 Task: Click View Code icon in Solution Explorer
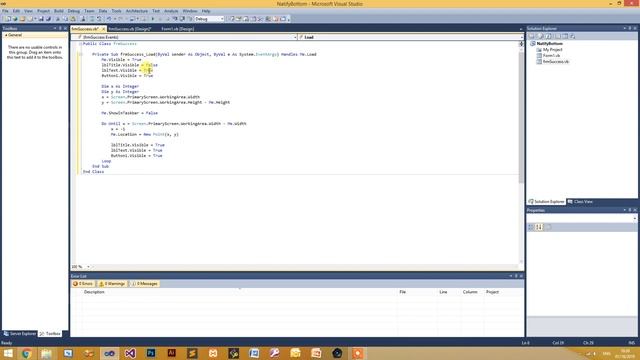[557, 36]
